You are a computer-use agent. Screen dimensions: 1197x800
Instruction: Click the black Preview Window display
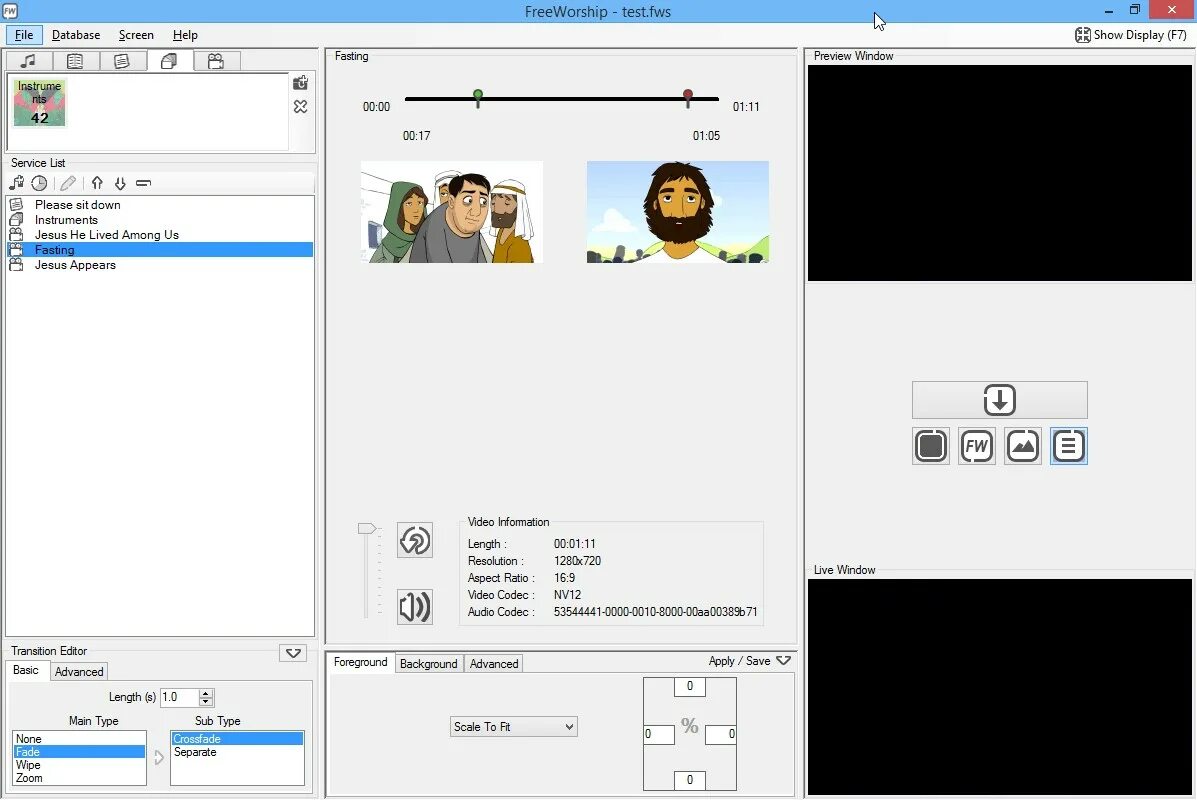point(1000,173)
